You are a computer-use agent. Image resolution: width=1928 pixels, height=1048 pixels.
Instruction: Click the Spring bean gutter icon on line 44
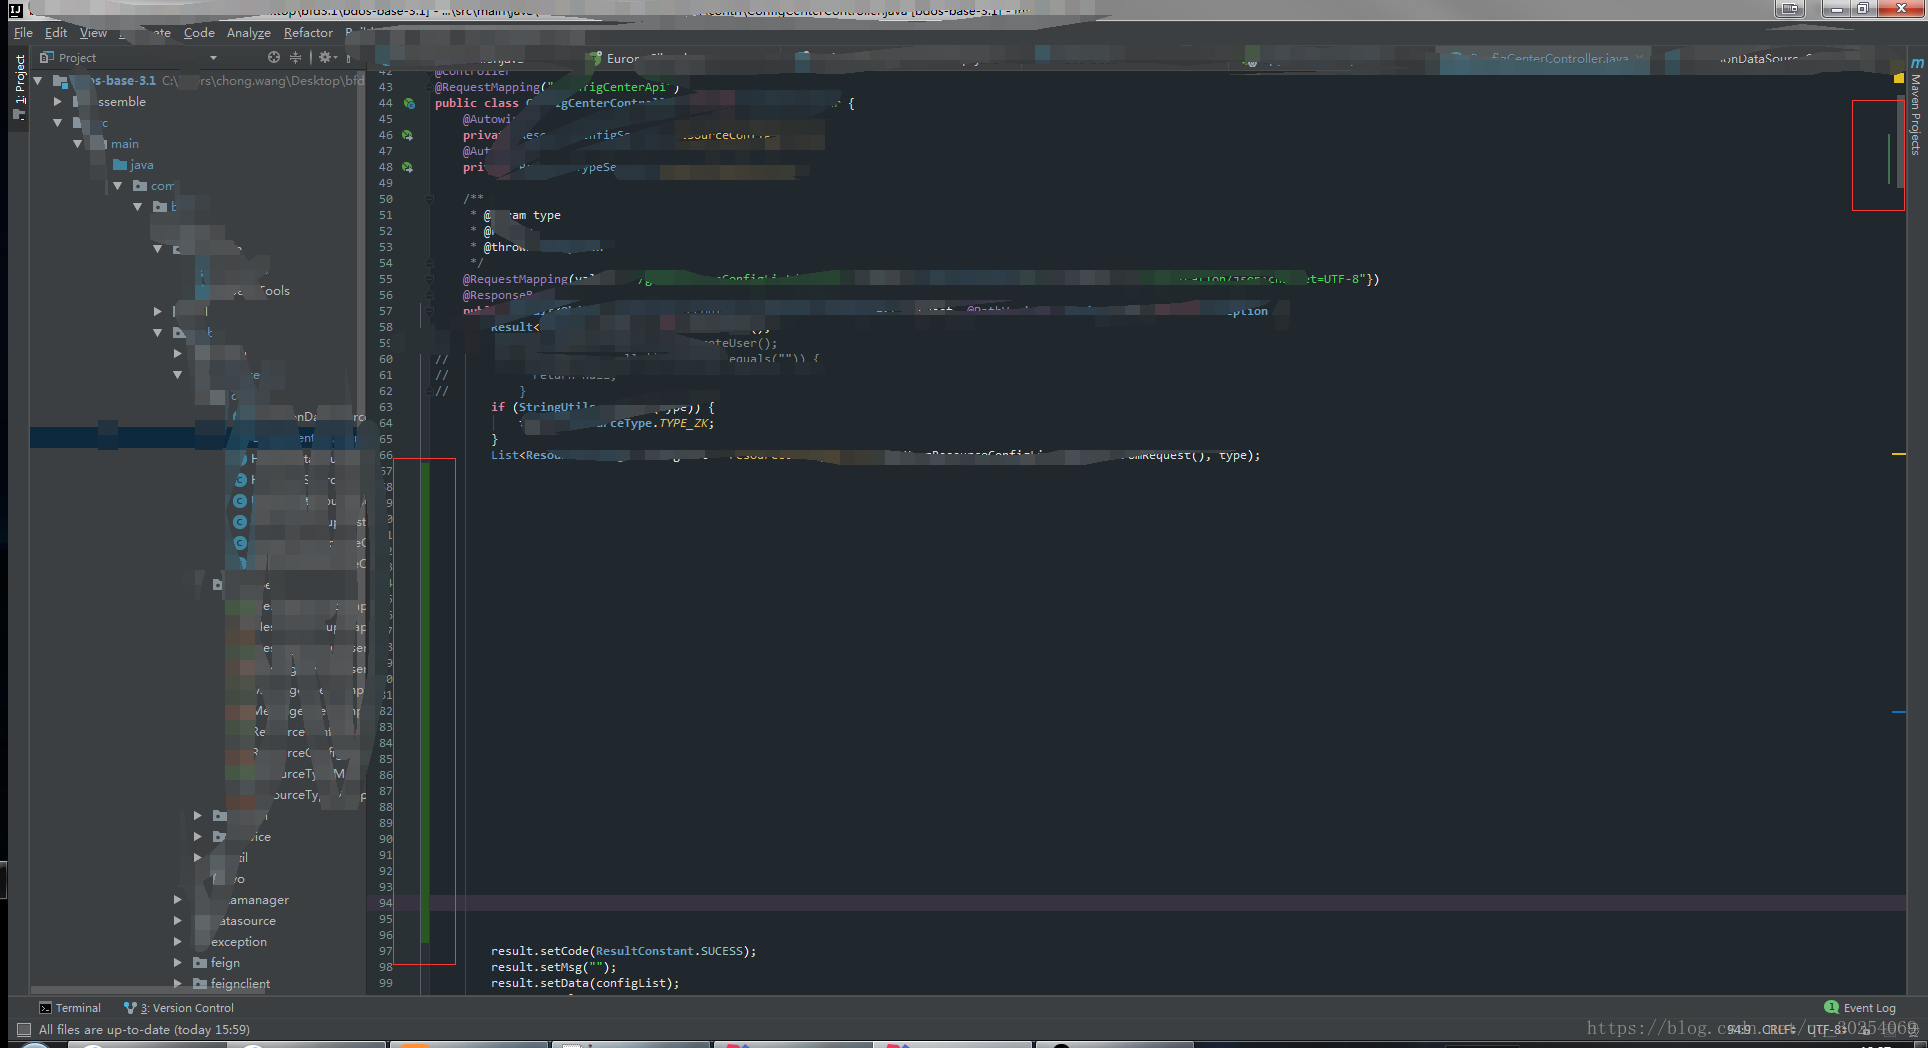[x=409, y=103]
